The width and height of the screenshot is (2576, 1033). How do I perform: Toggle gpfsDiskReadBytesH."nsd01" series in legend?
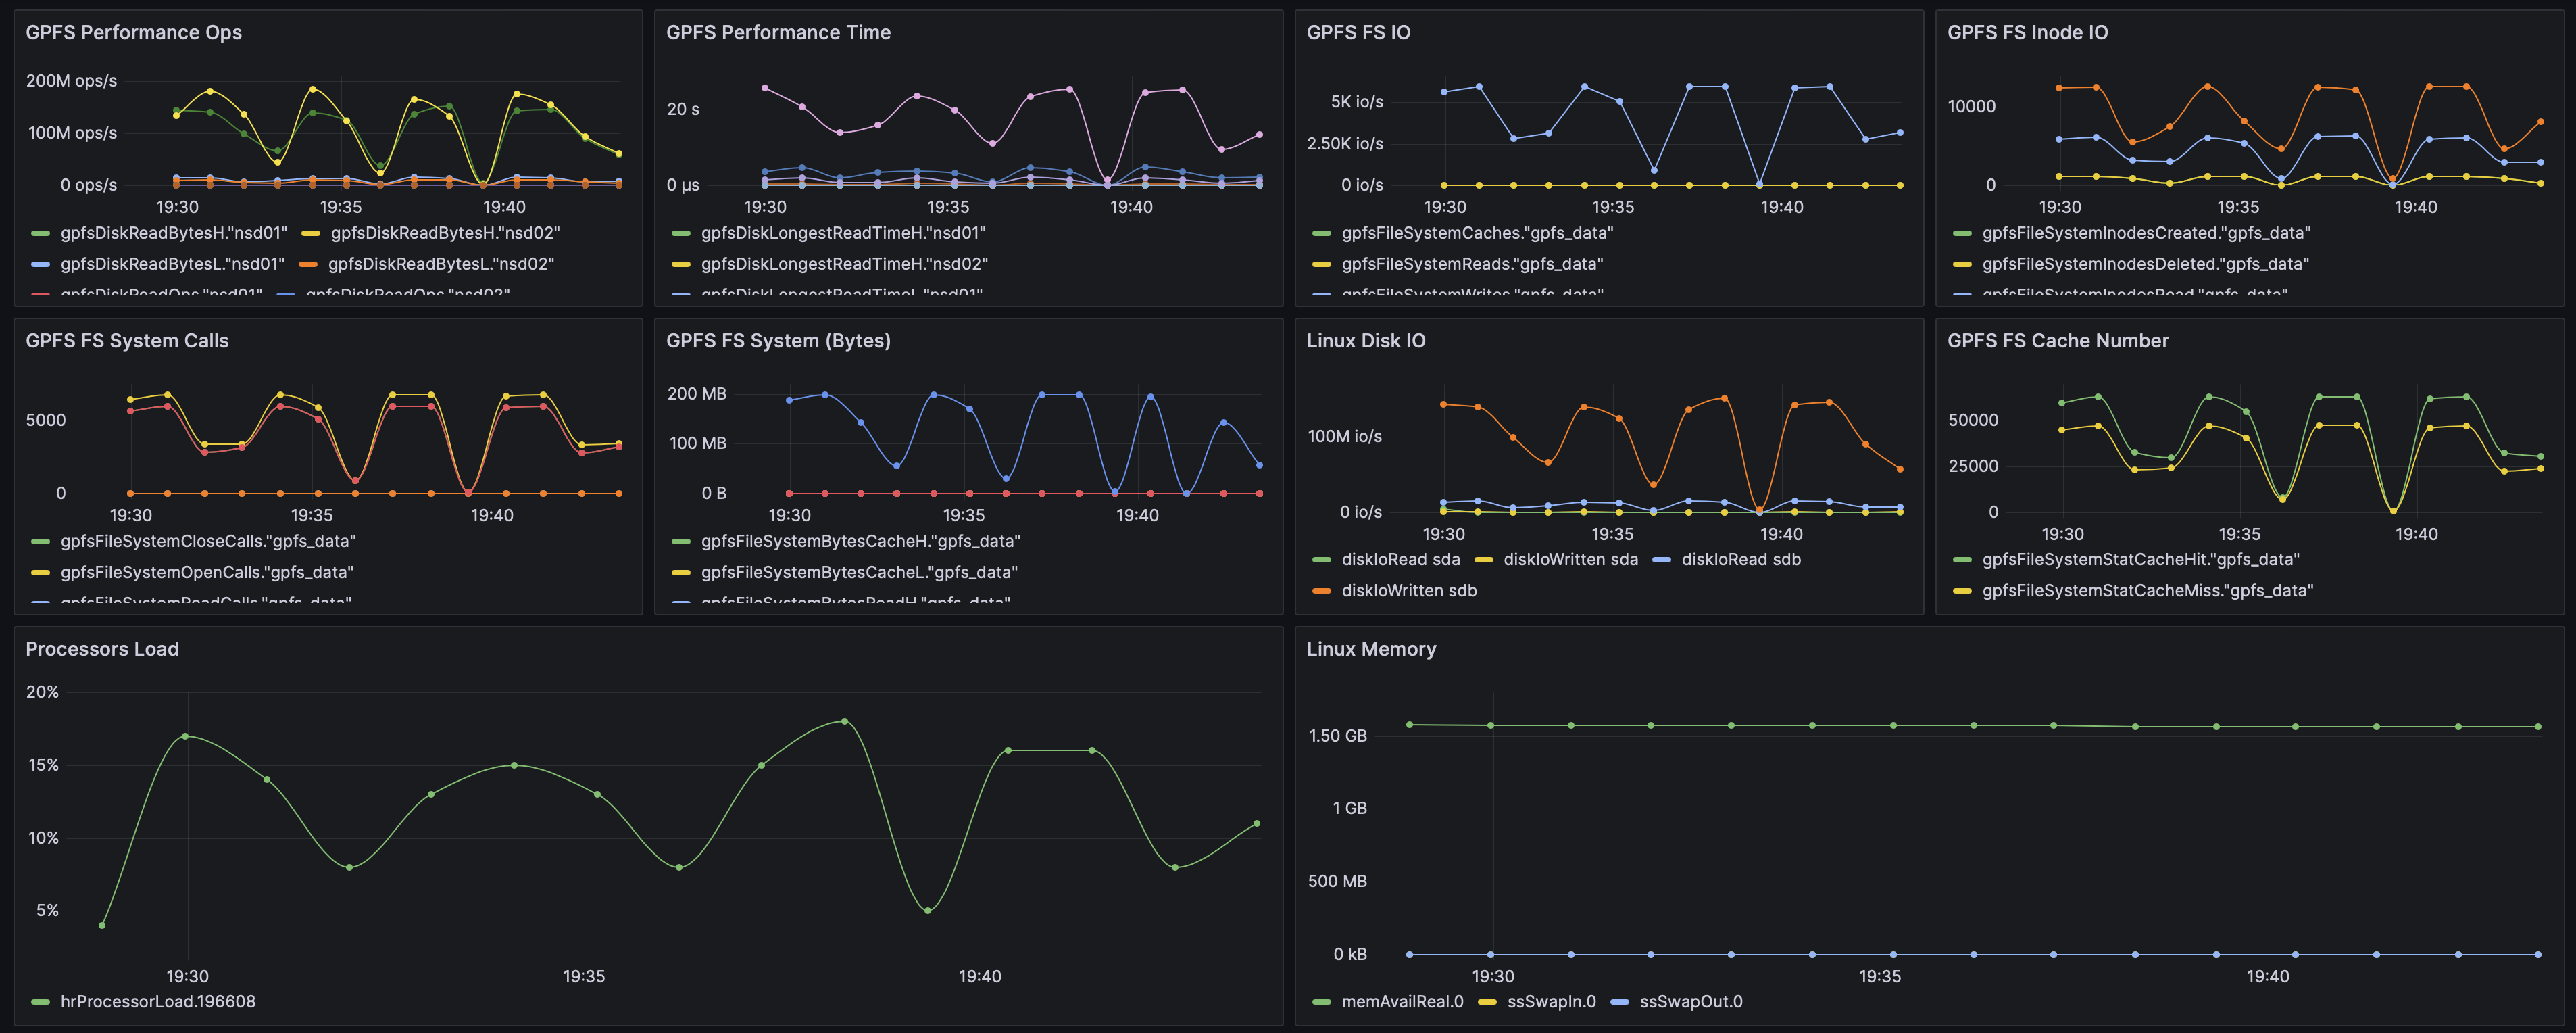click(173, 233)
